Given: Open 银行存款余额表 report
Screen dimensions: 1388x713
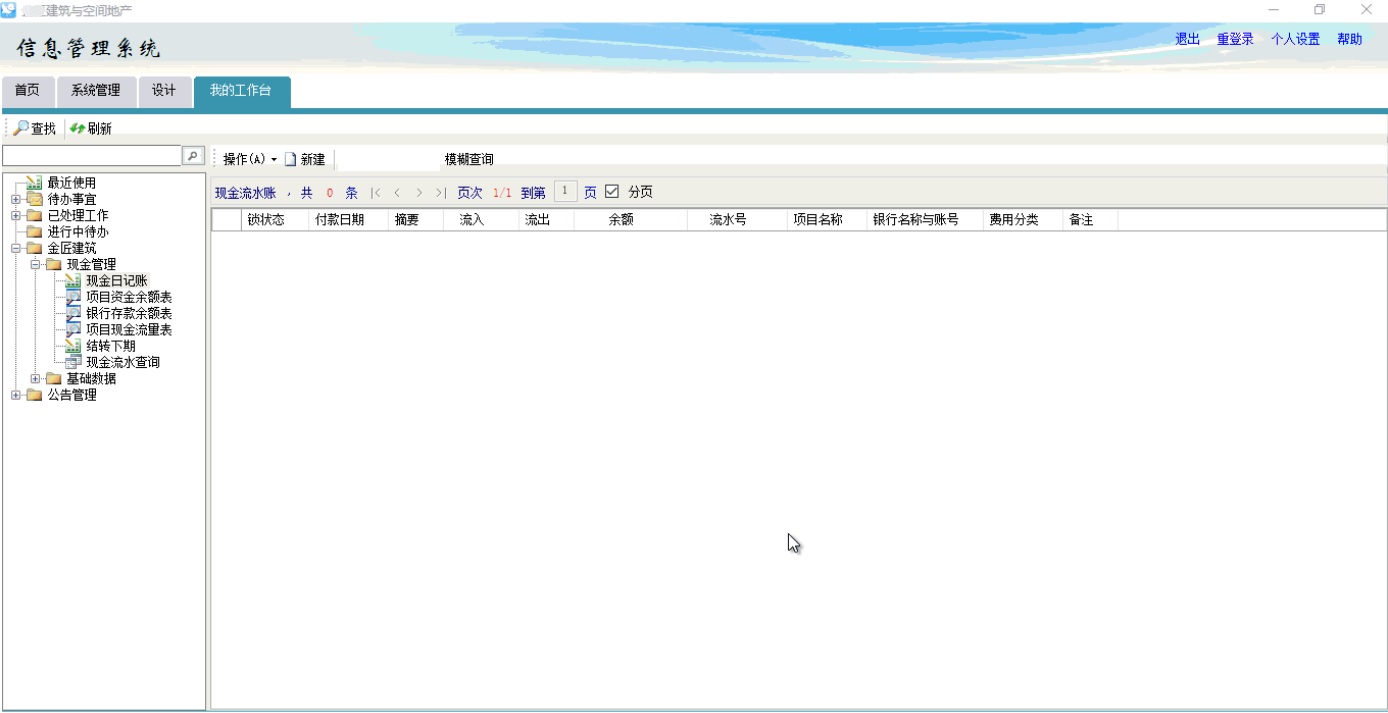Looking at the screenshot, I should (128, 313).
